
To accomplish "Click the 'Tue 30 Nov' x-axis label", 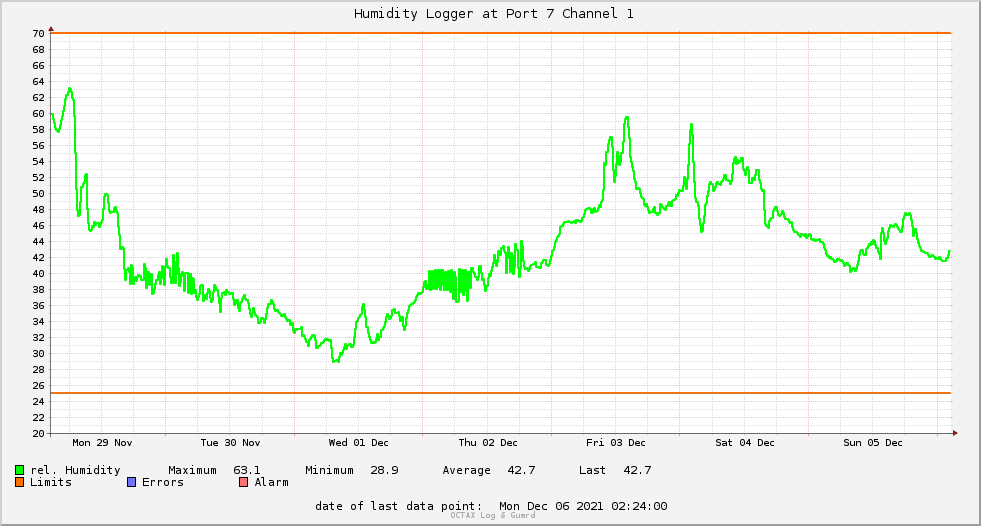I will (230, 443).
